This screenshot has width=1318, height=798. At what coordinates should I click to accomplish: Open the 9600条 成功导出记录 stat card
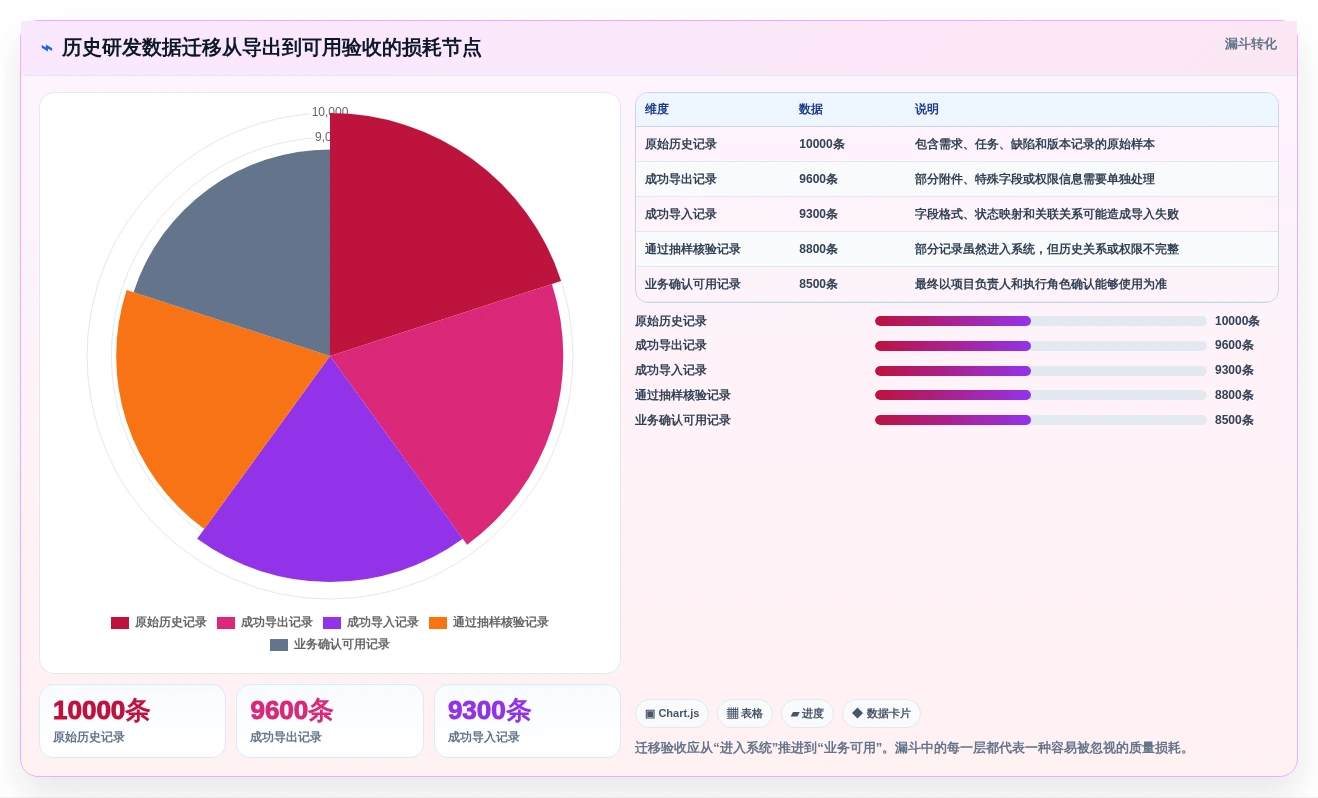click(x=330, y=721)
